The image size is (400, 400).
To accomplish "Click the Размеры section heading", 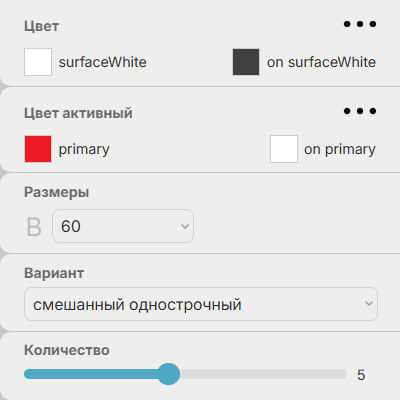I will click(57, 192).
